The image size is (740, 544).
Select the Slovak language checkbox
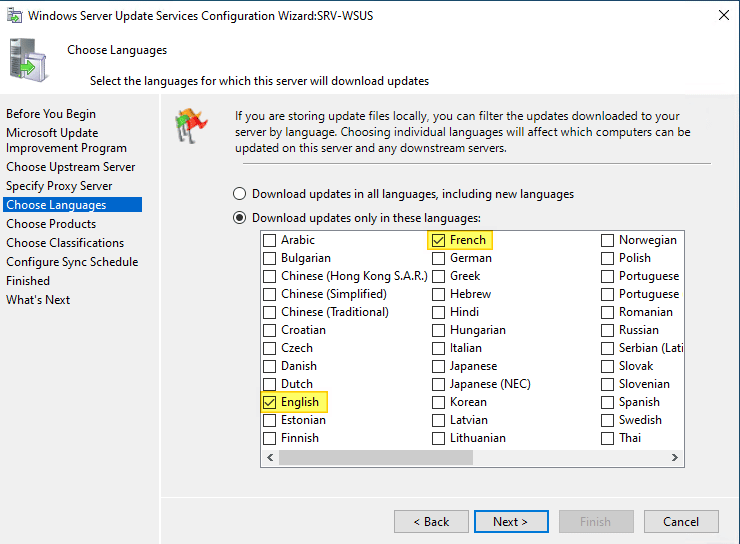[x=607, y=366]
